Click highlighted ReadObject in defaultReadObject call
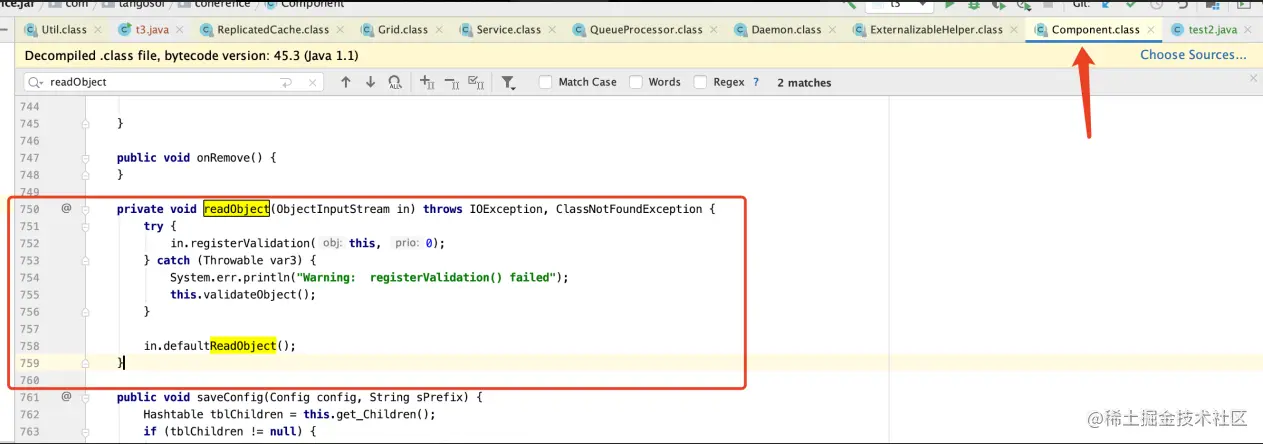The height and width of the screenshot is (444, 1263). tap(243, 345)
